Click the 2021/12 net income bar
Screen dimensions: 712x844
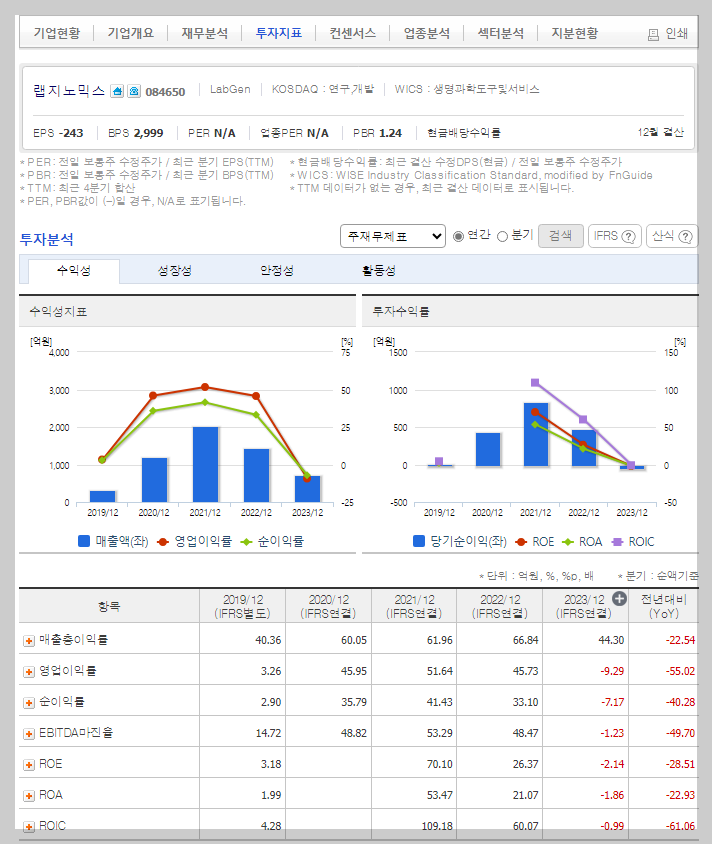[x=536, y=434]
